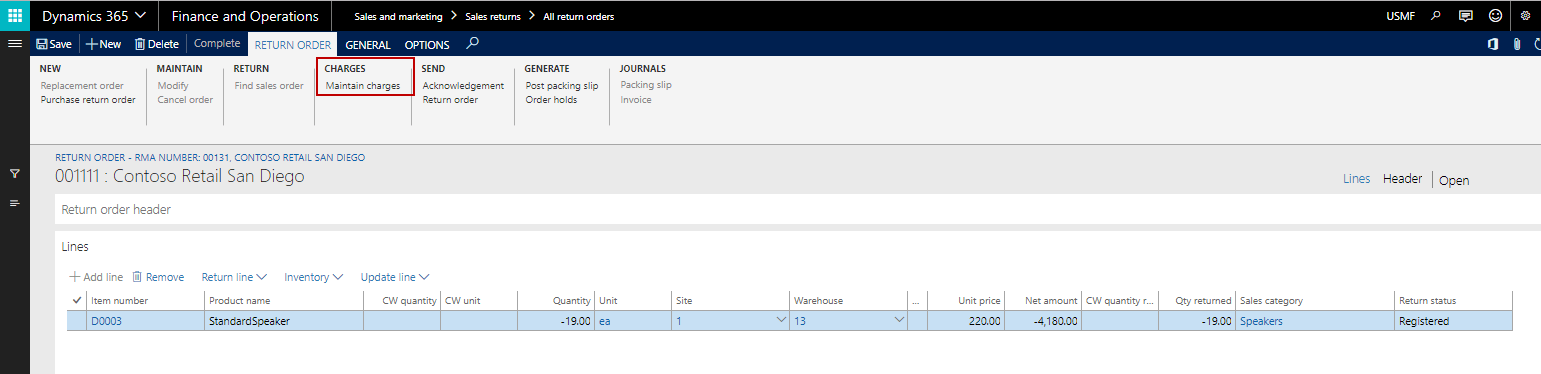Click Packing slip under JOURNALS

[x=646, y=85]
